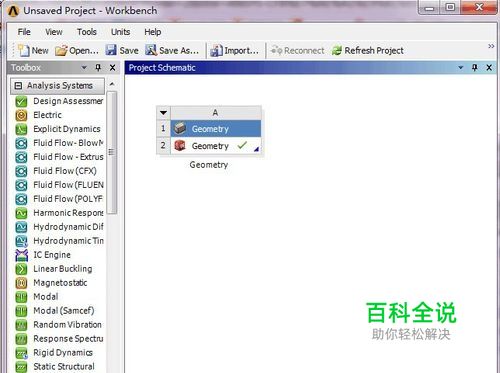Image resolution: width=500 pixels, height=373 pixels.
Task: Click the Explicit Dynamics icon
Action: 21,129
